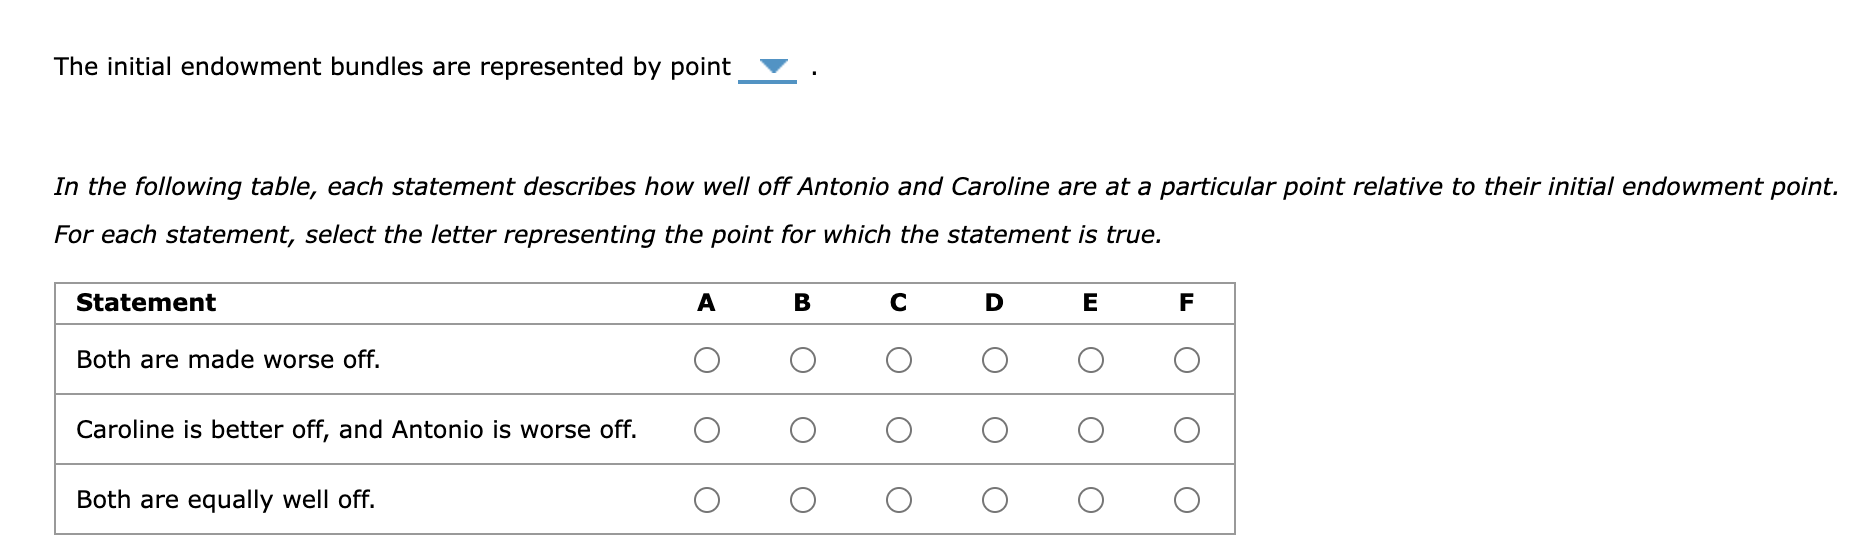The width and height of the screenshot is (1854, 552).
Task: Select E for "Both are made worse off"
Action: [1091, 360]
